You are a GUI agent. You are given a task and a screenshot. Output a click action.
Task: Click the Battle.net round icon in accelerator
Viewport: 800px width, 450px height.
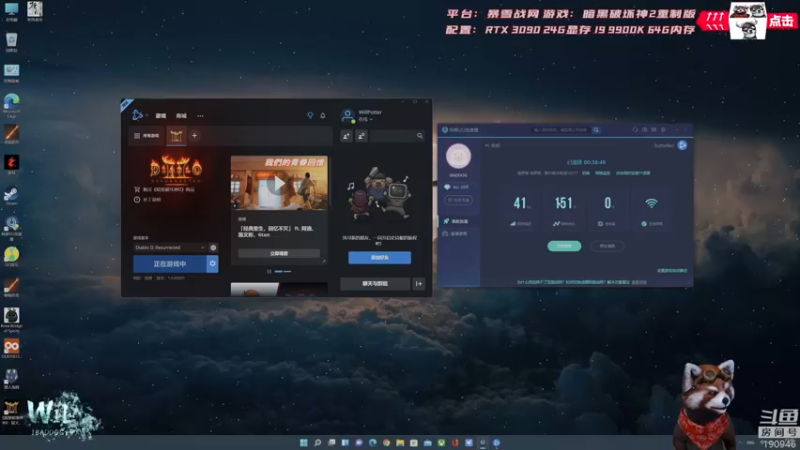click(x=682, y=145)
